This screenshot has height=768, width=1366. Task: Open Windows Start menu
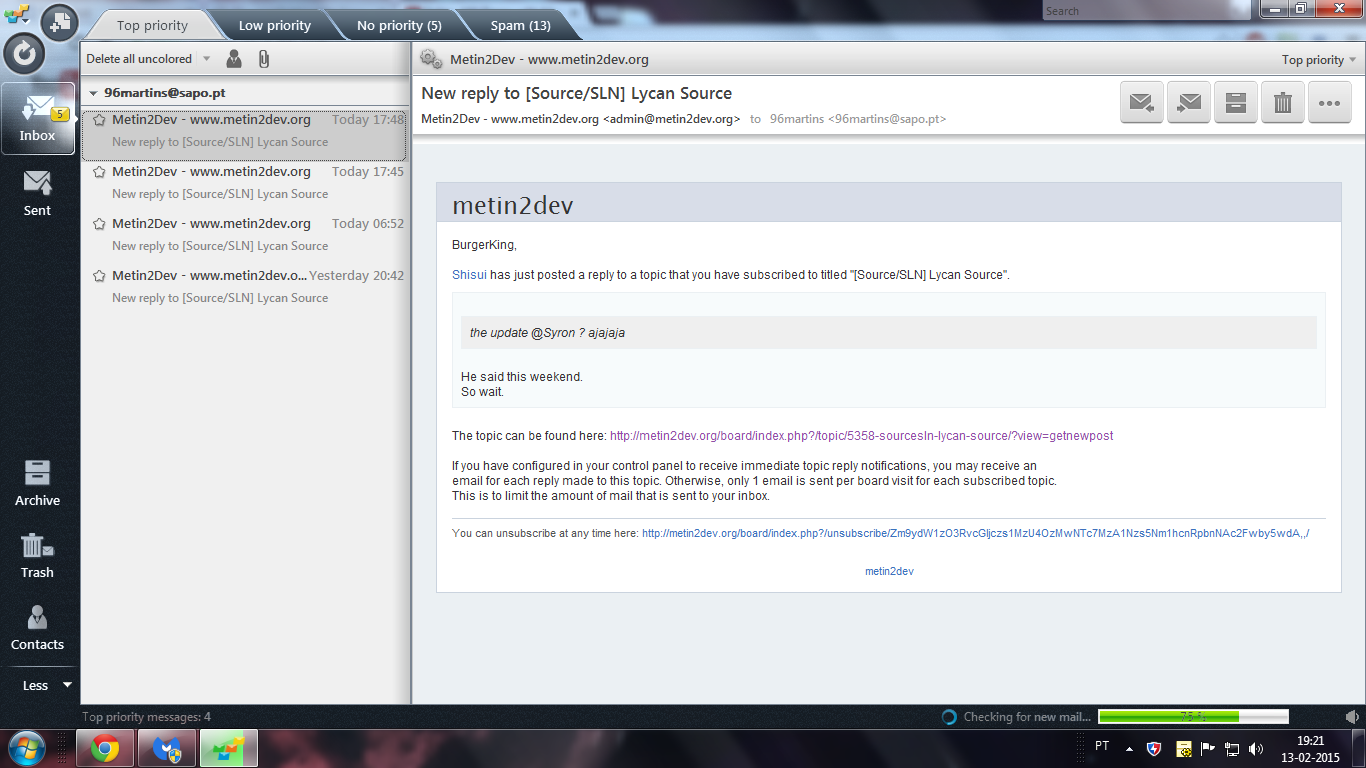tap(25, 747)
